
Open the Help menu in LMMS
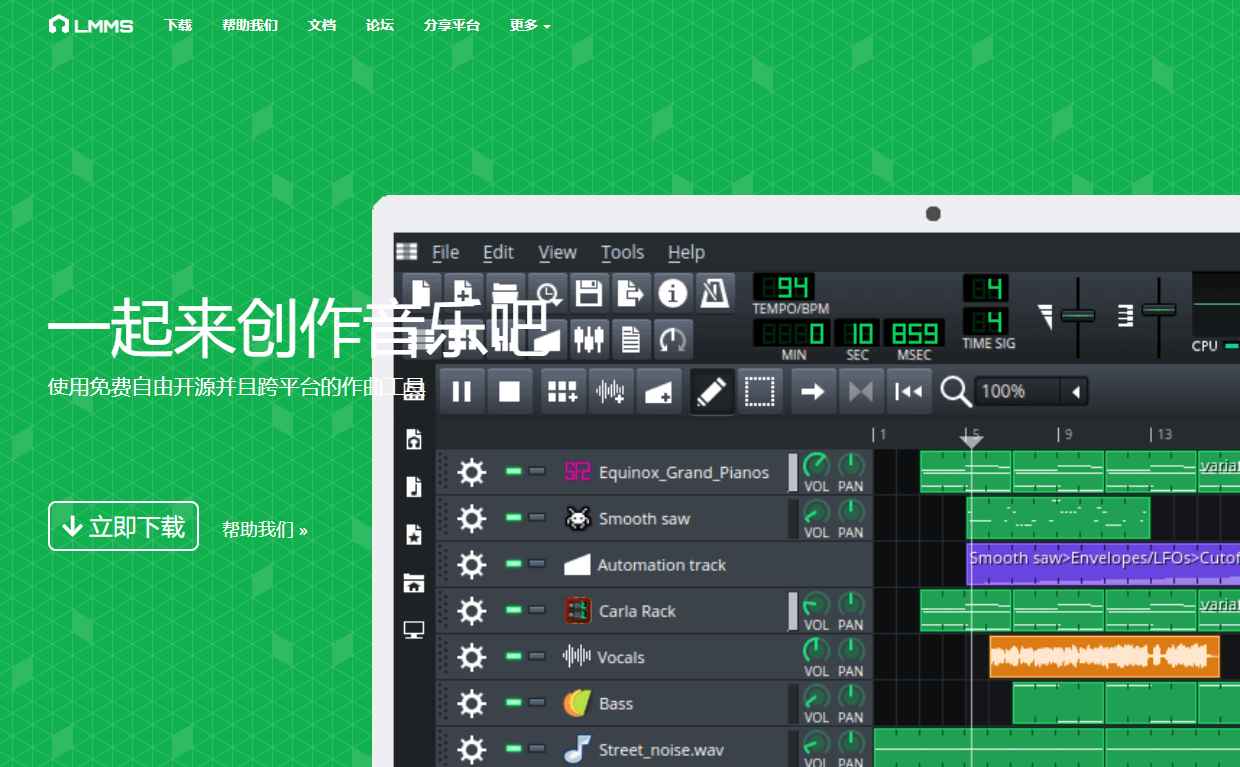point(686,252)
